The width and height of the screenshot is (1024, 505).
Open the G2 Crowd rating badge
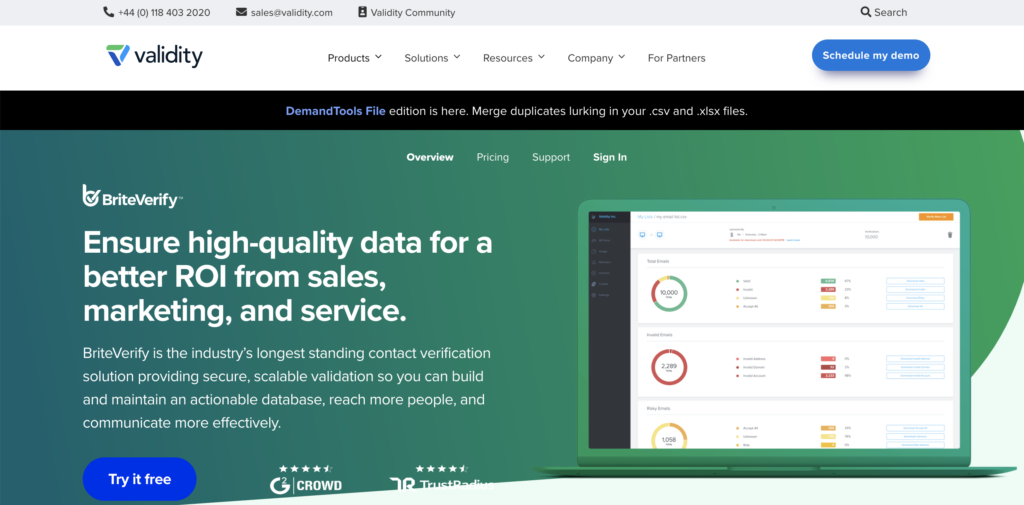tap(306, 479)
